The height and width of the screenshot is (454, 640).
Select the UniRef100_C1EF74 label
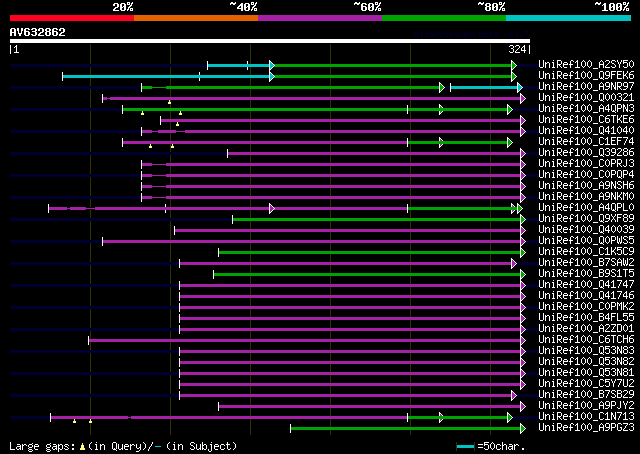pyautogui.click(x=586, y=142)
